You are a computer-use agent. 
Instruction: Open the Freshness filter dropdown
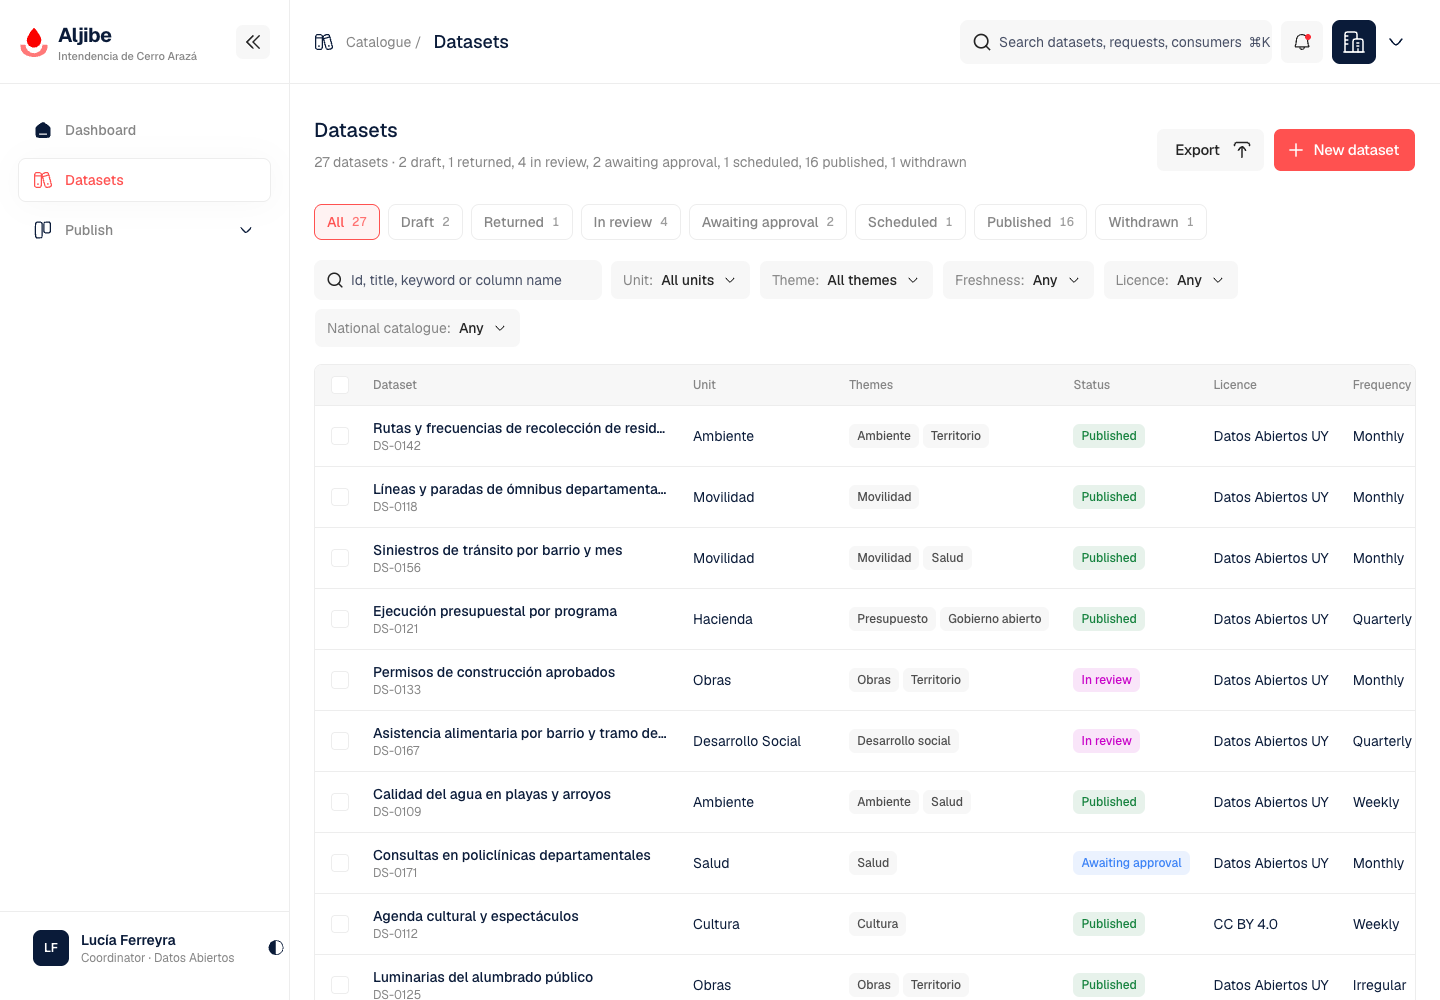[x=1018, y=280]
